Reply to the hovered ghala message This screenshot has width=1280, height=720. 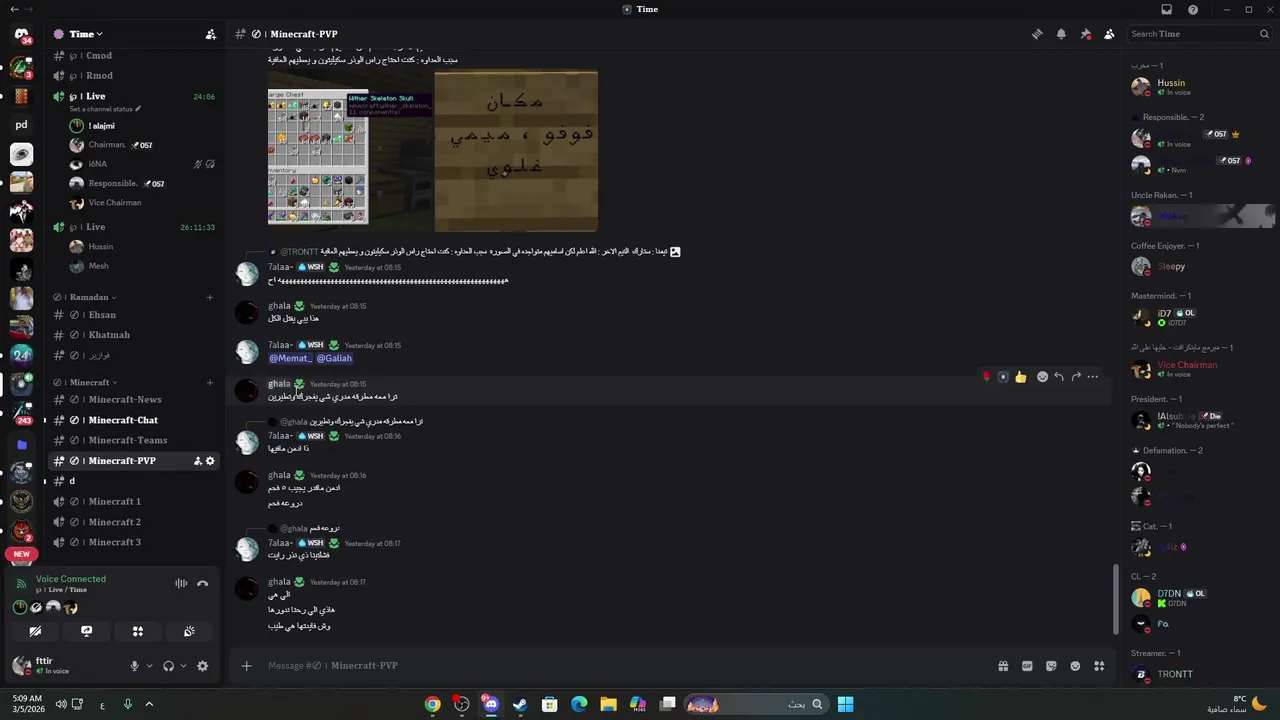(1059, 377)
